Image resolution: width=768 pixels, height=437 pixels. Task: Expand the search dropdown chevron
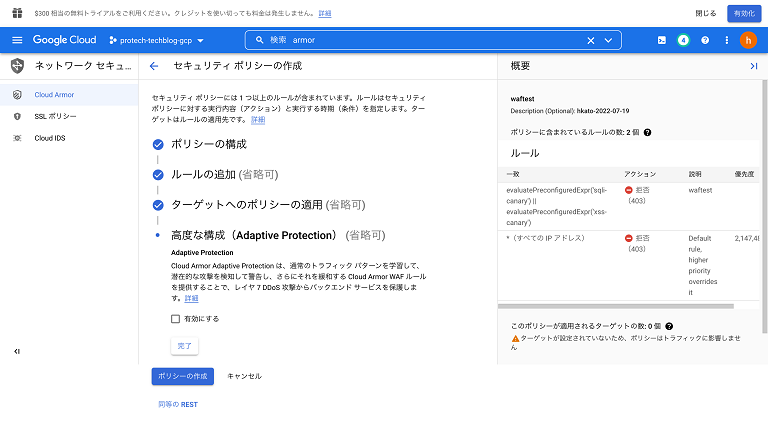[x=608, y=40]
